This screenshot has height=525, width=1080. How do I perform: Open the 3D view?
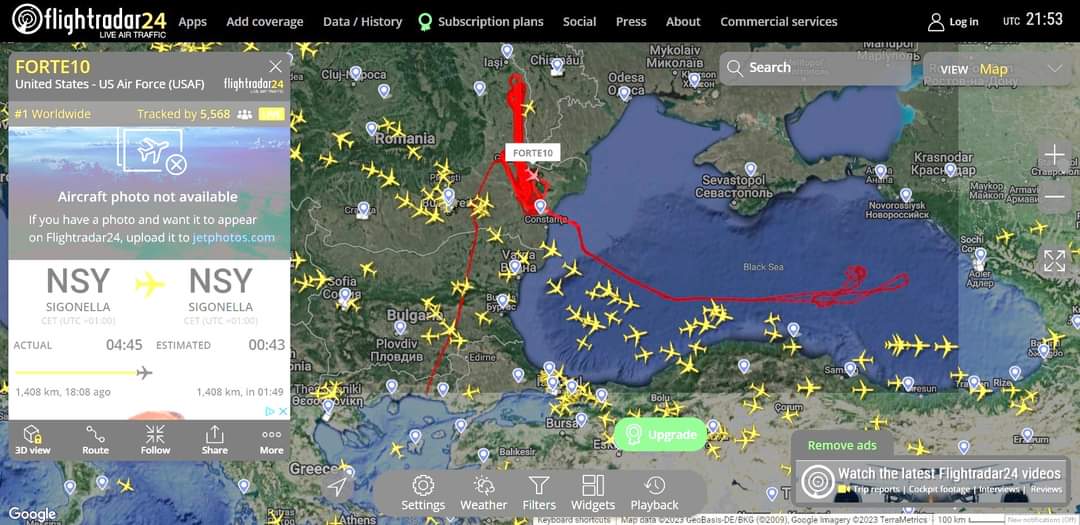pyautogui.click(x=32, y=440)
